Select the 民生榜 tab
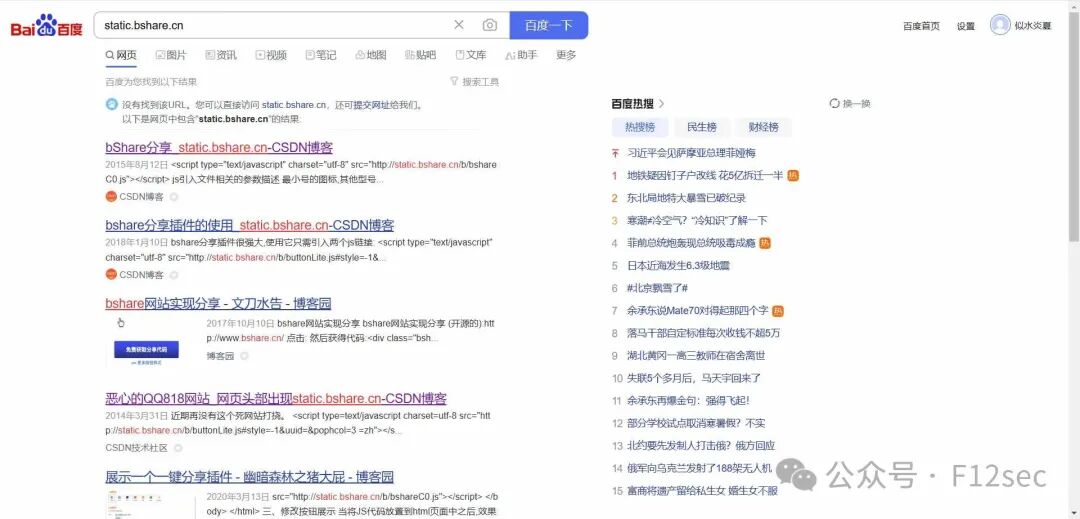1080x519 pixels. click(702, 127)
